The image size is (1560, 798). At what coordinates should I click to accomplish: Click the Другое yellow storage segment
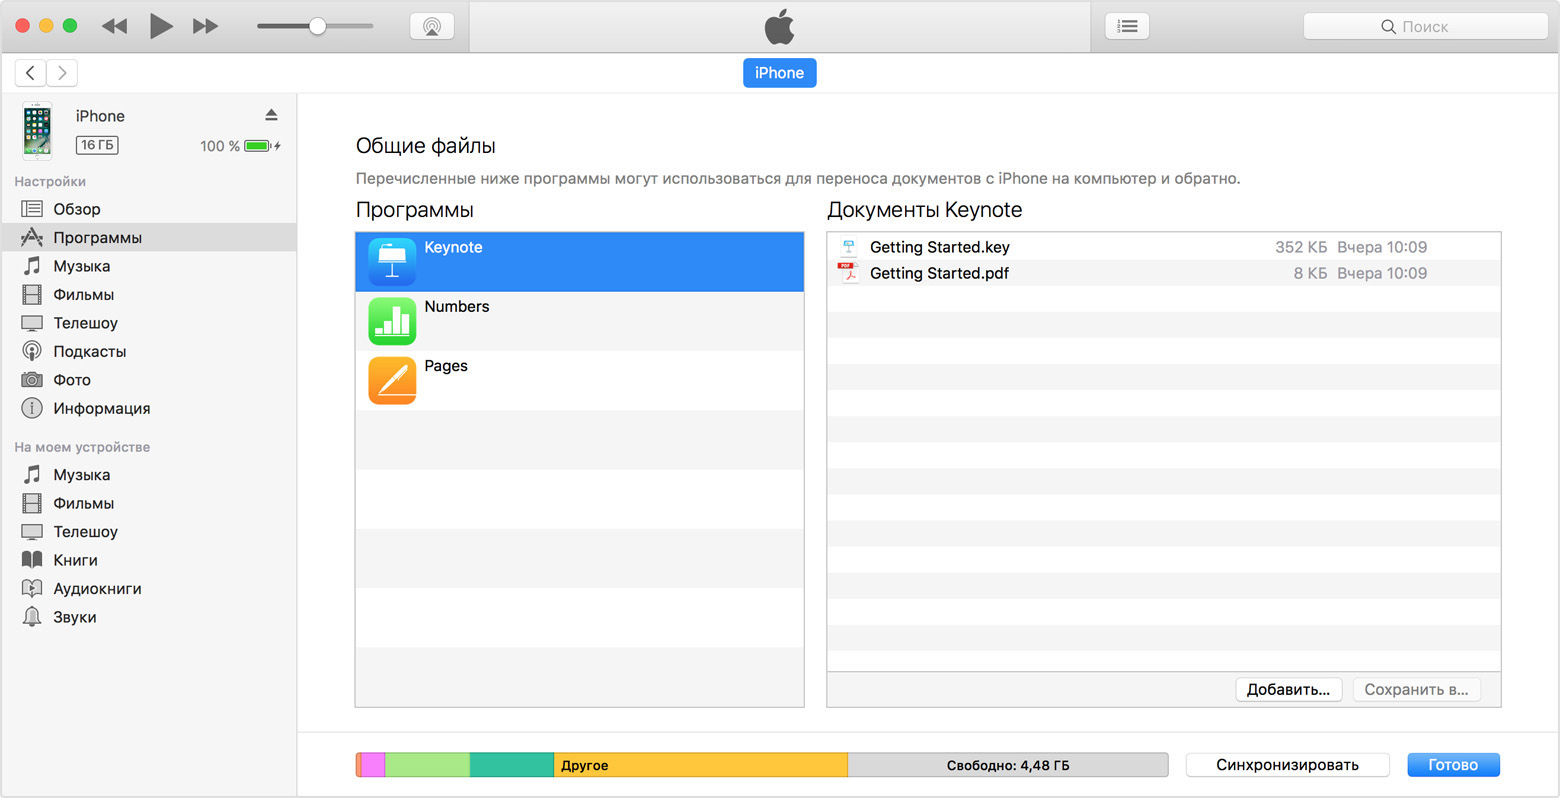pos(700,765)
